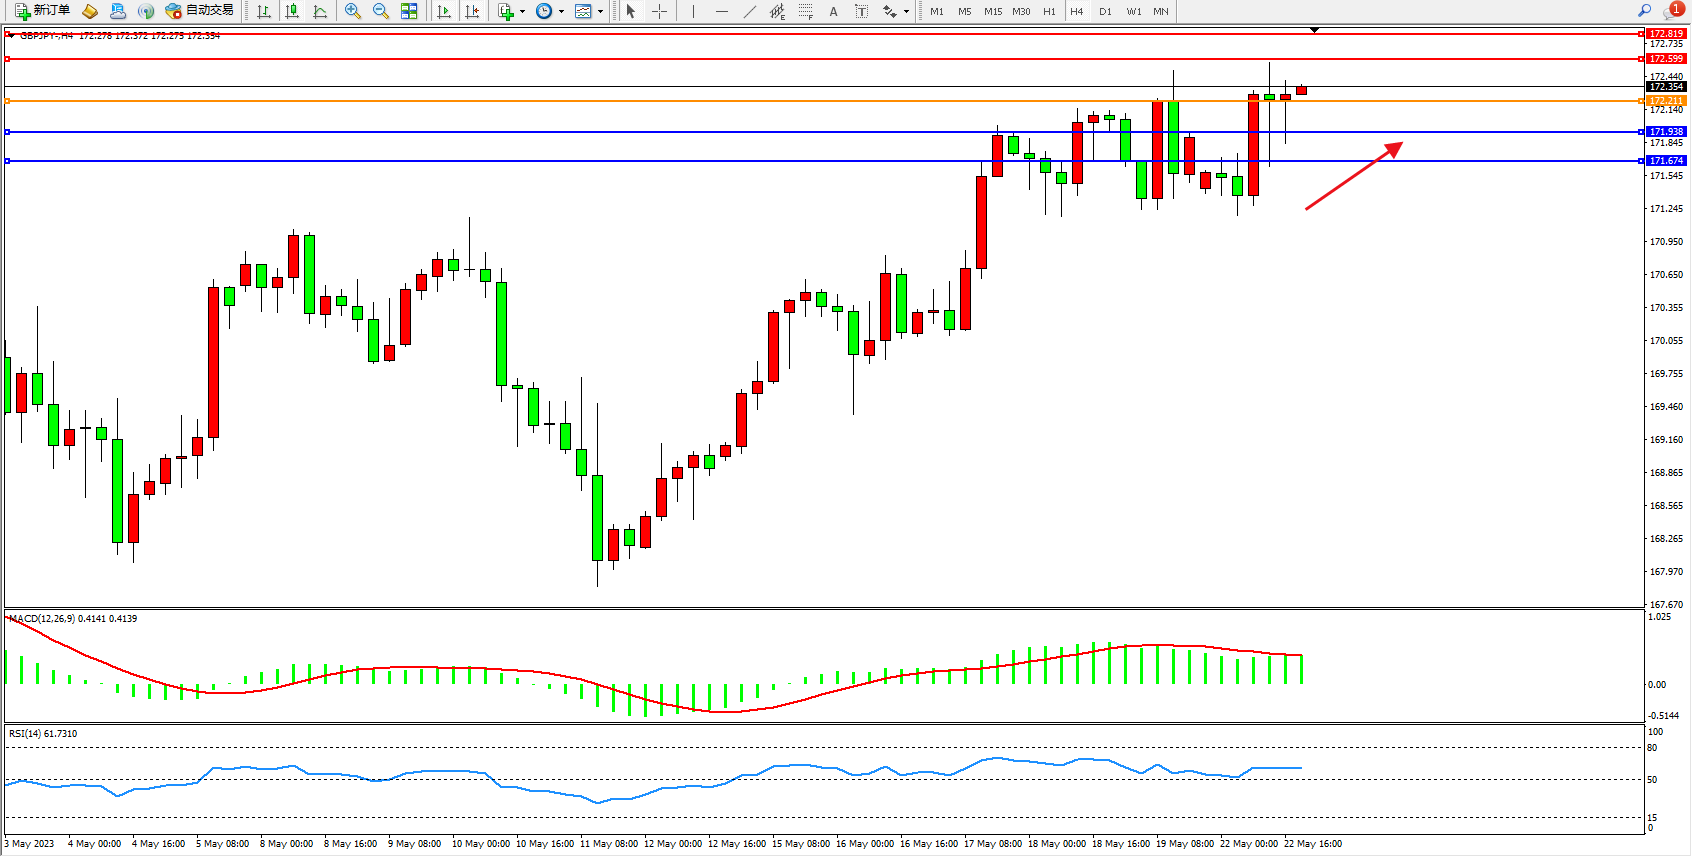Click the New Order (新订单) button

42,11
